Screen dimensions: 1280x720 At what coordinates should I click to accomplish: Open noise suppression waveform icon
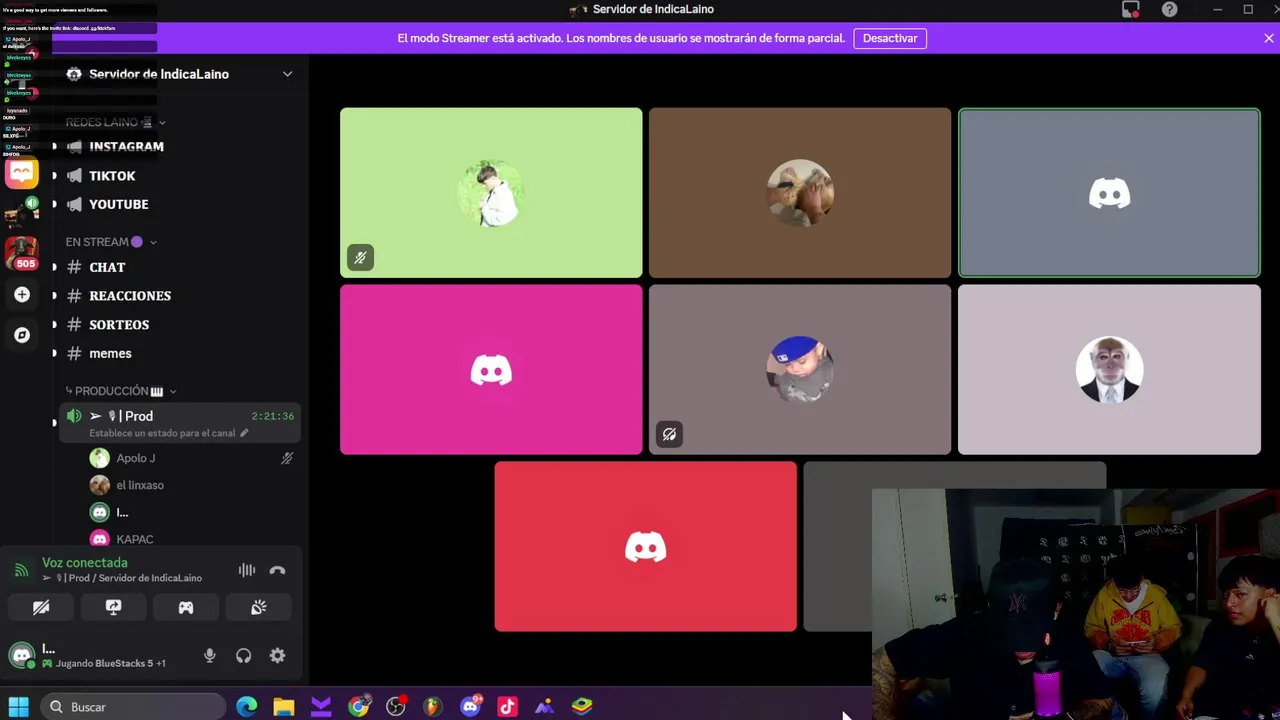(x=246, y=570)
